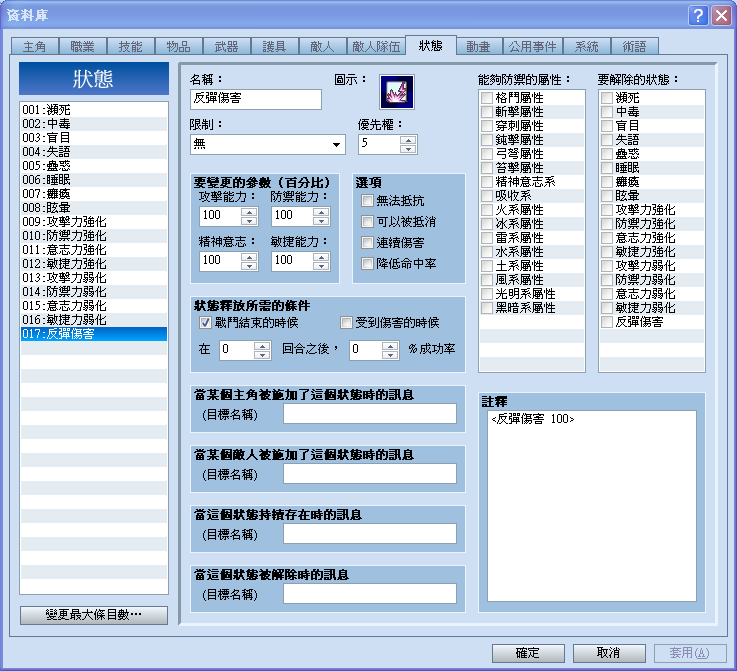Check 雷系屬性 element box
Image resolution: width=737 pixels, height=671 pixels.
point(487,238)
